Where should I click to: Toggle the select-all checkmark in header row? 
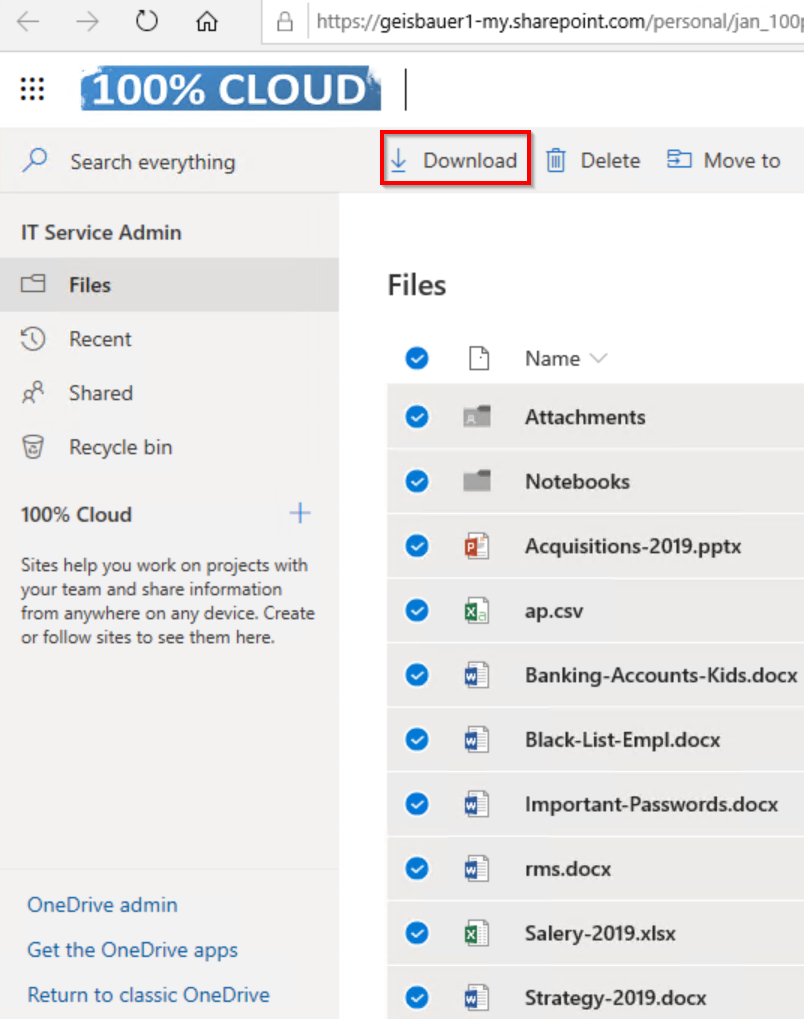point(417,358)
